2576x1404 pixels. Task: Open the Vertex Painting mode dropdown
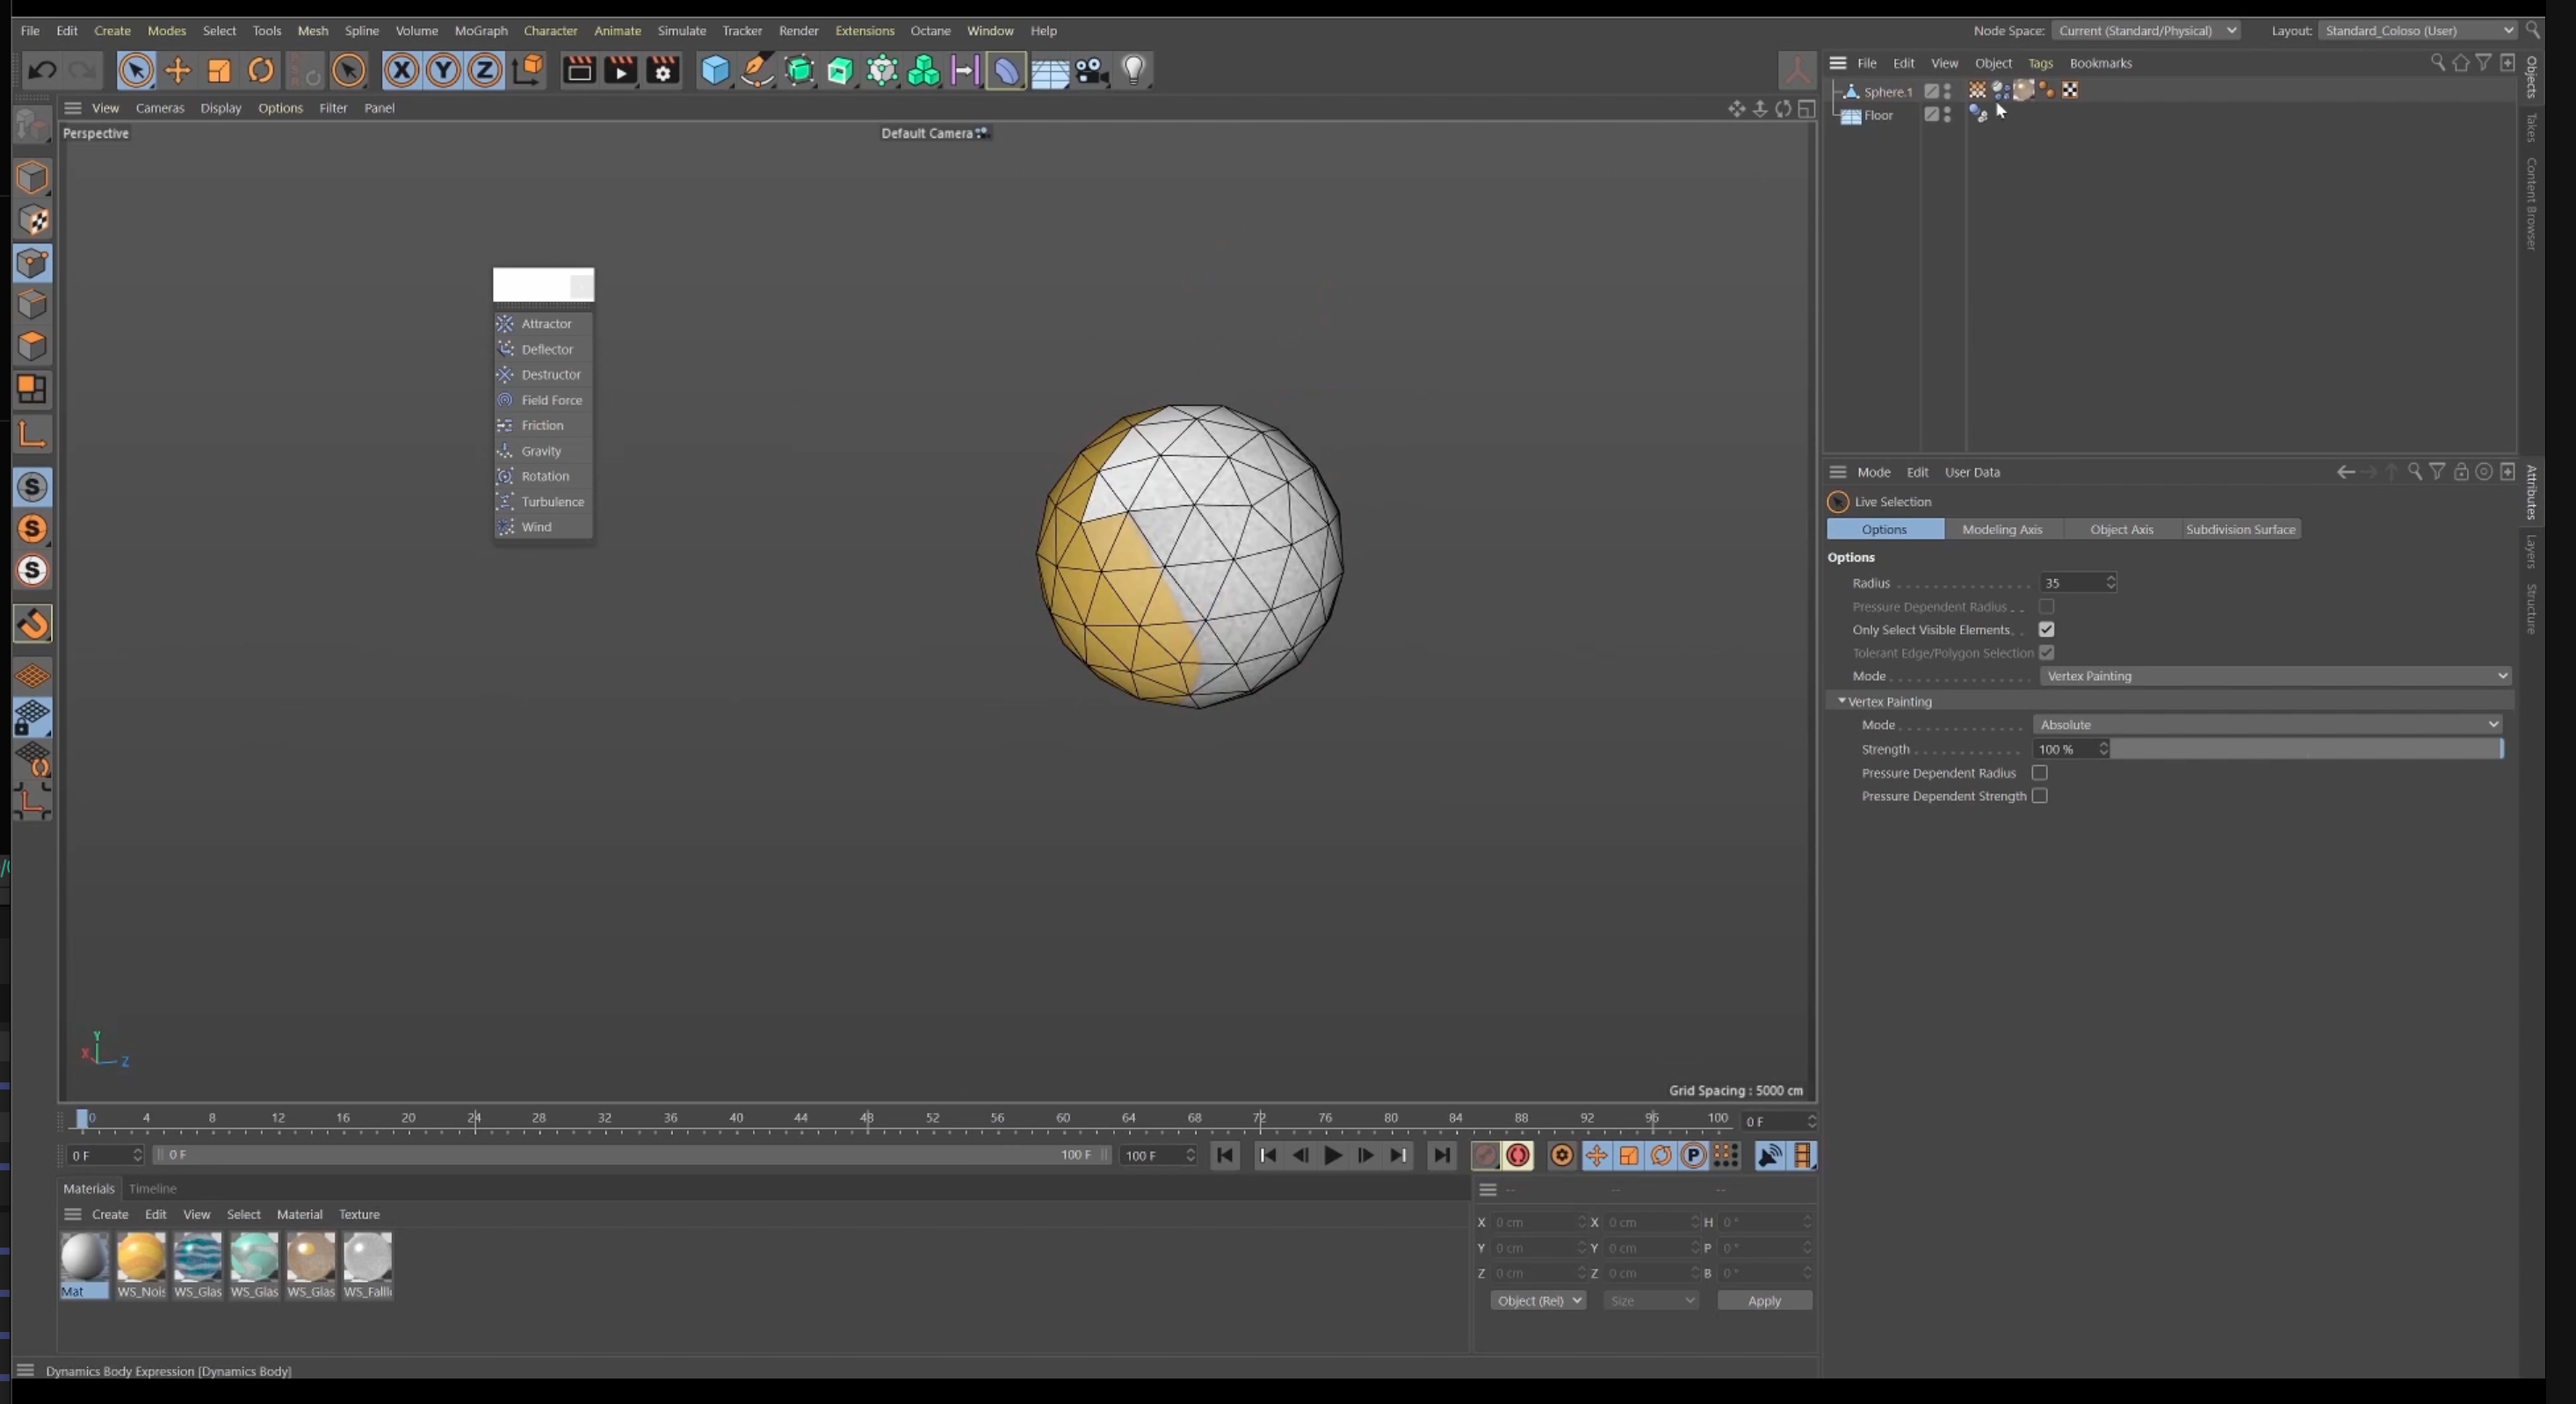[2275, 676]
